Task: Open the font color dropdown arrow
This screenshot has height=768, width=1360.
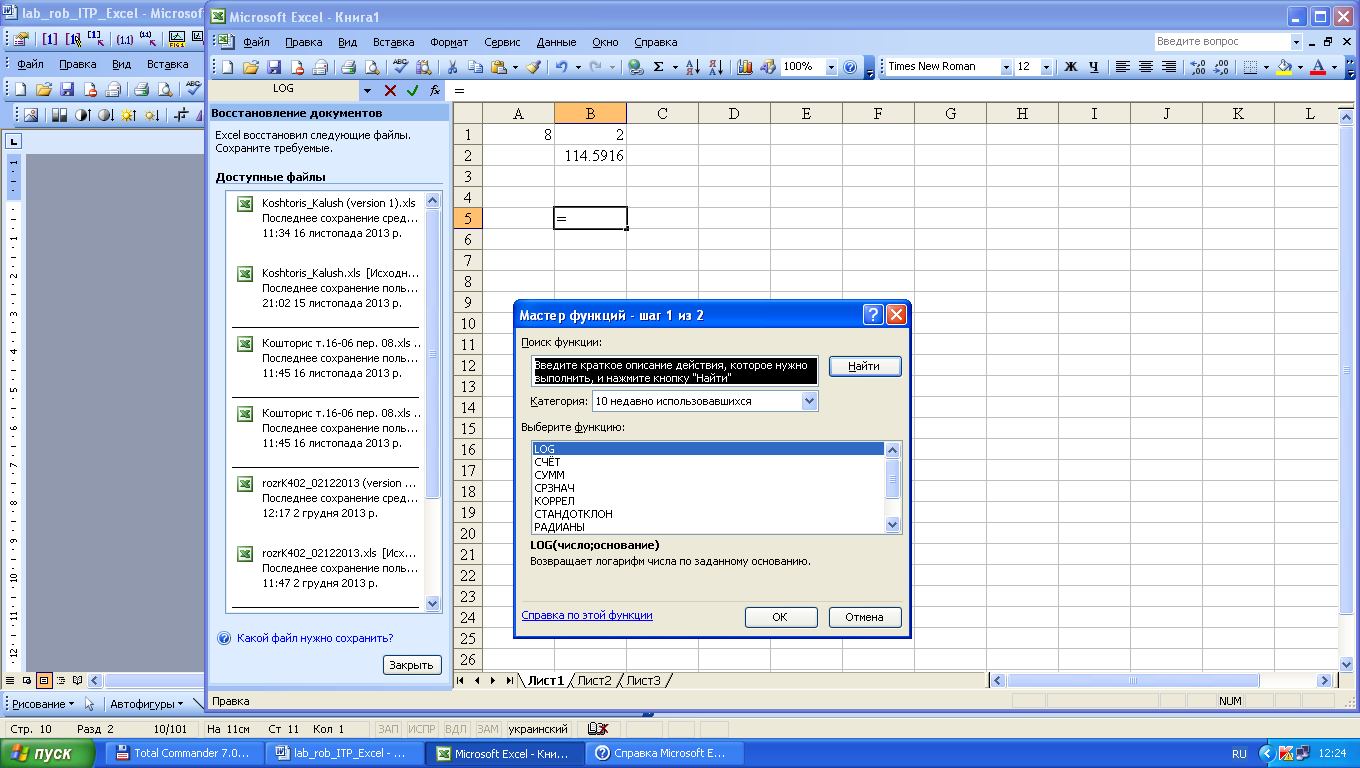Action: point(1335,67)
